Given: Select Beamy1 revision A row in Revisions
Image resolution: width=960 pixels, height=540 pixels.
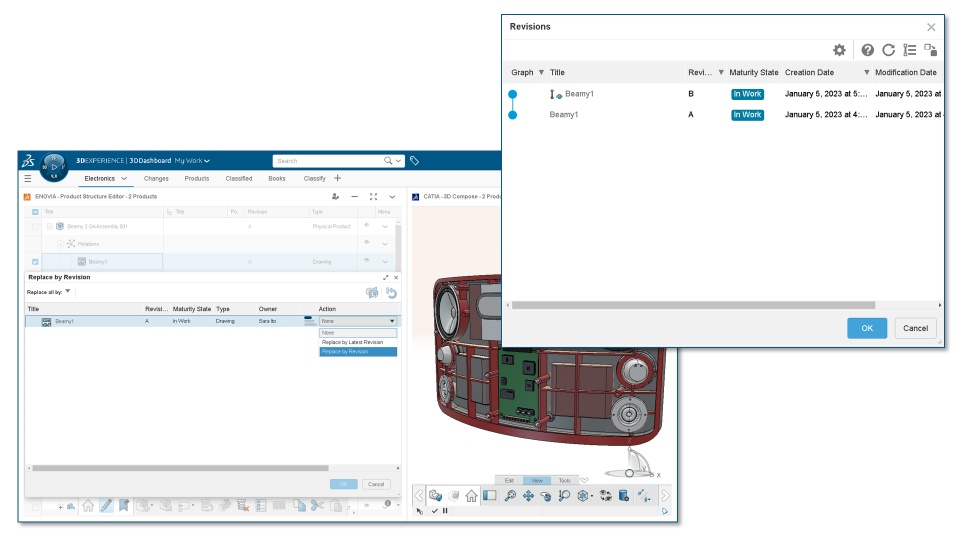Looking at the screenshot, I should coord(724,114).
